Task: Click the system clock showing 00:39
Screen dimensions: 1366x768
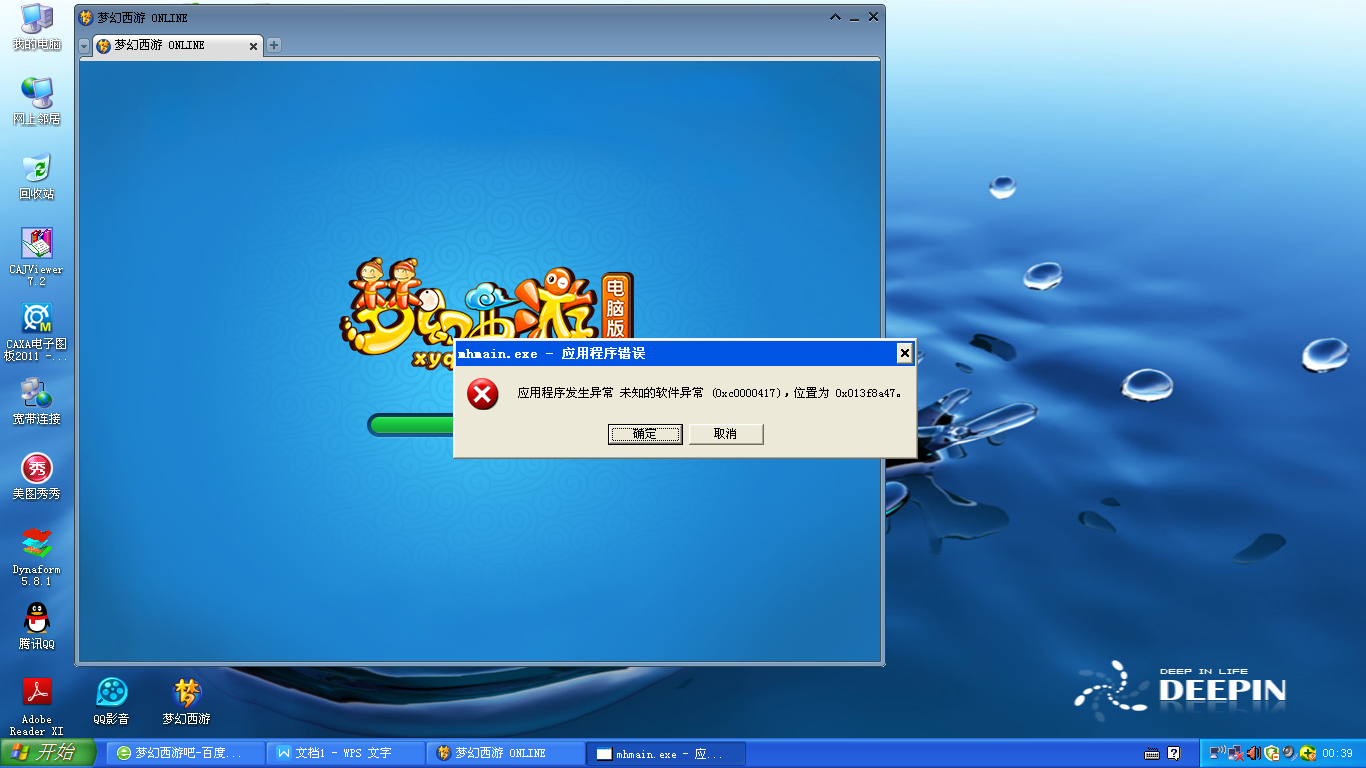Action: (1337, 753)
